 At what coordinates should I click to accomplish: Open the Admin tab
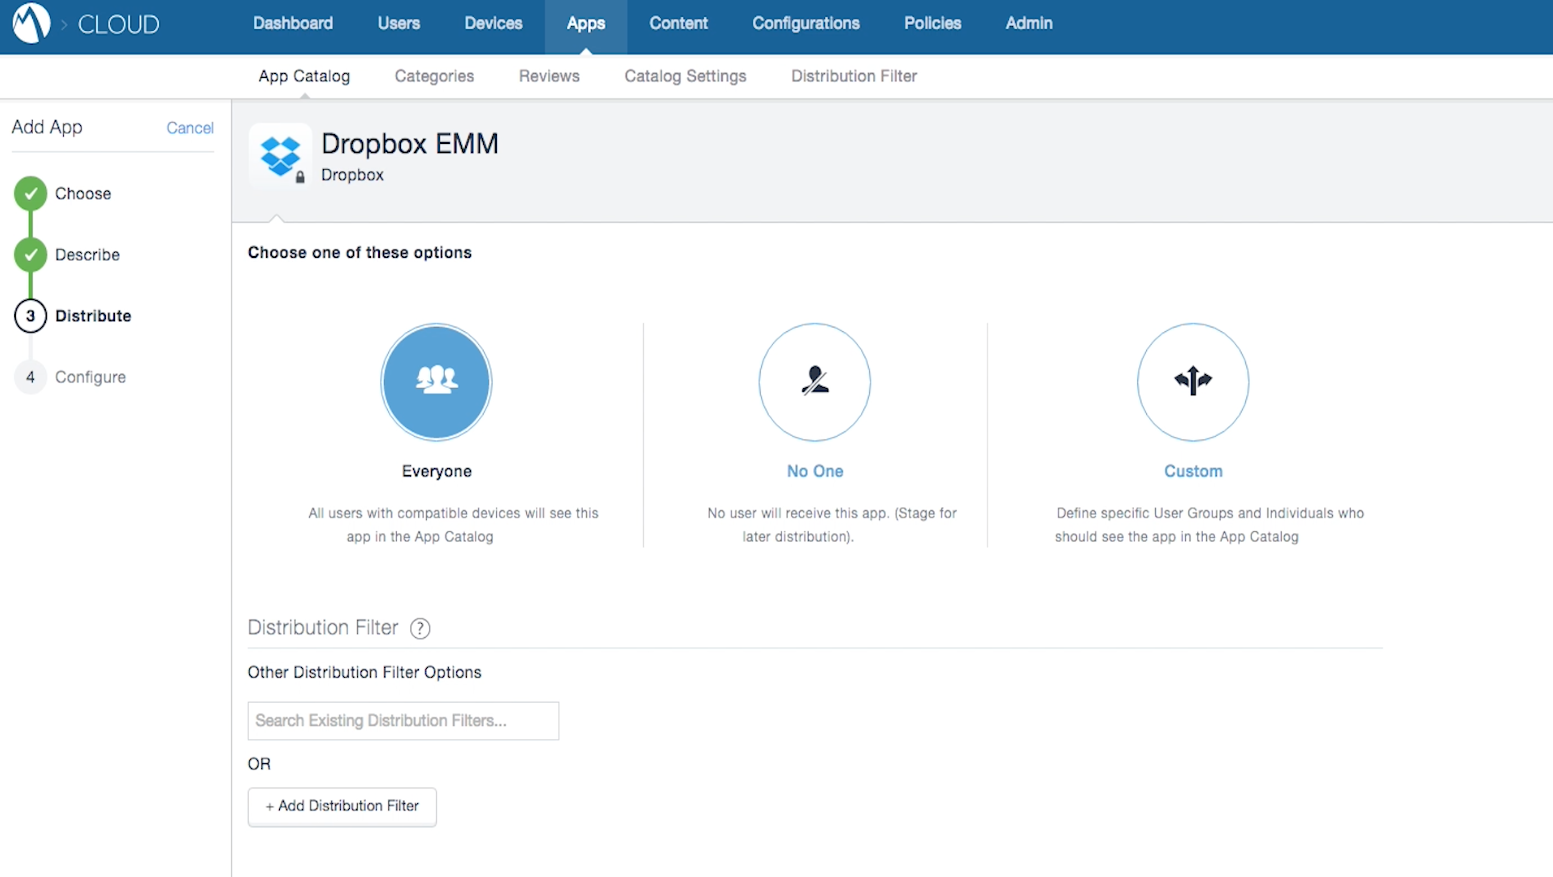pyautogui.click(x=1028, y=23)
